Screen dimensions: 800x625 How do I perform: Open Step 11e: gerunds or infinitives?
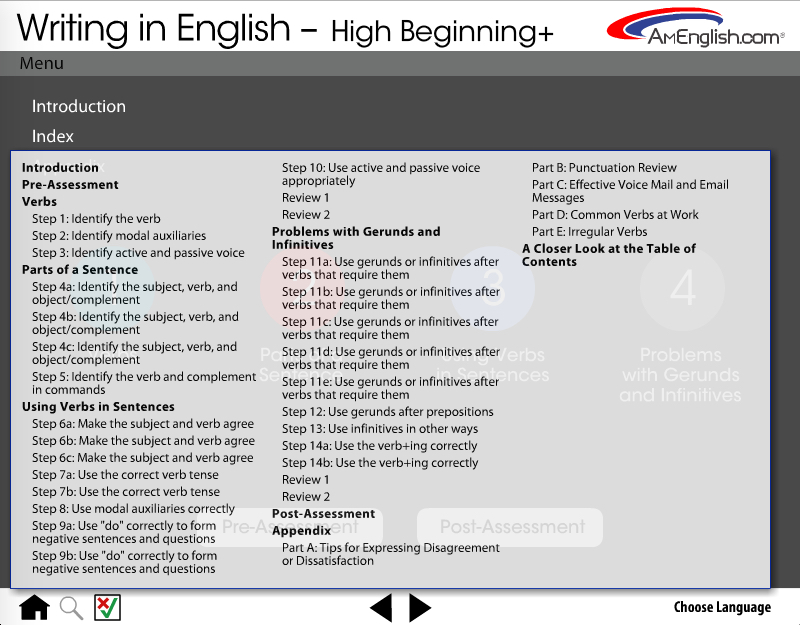[390, 389]
